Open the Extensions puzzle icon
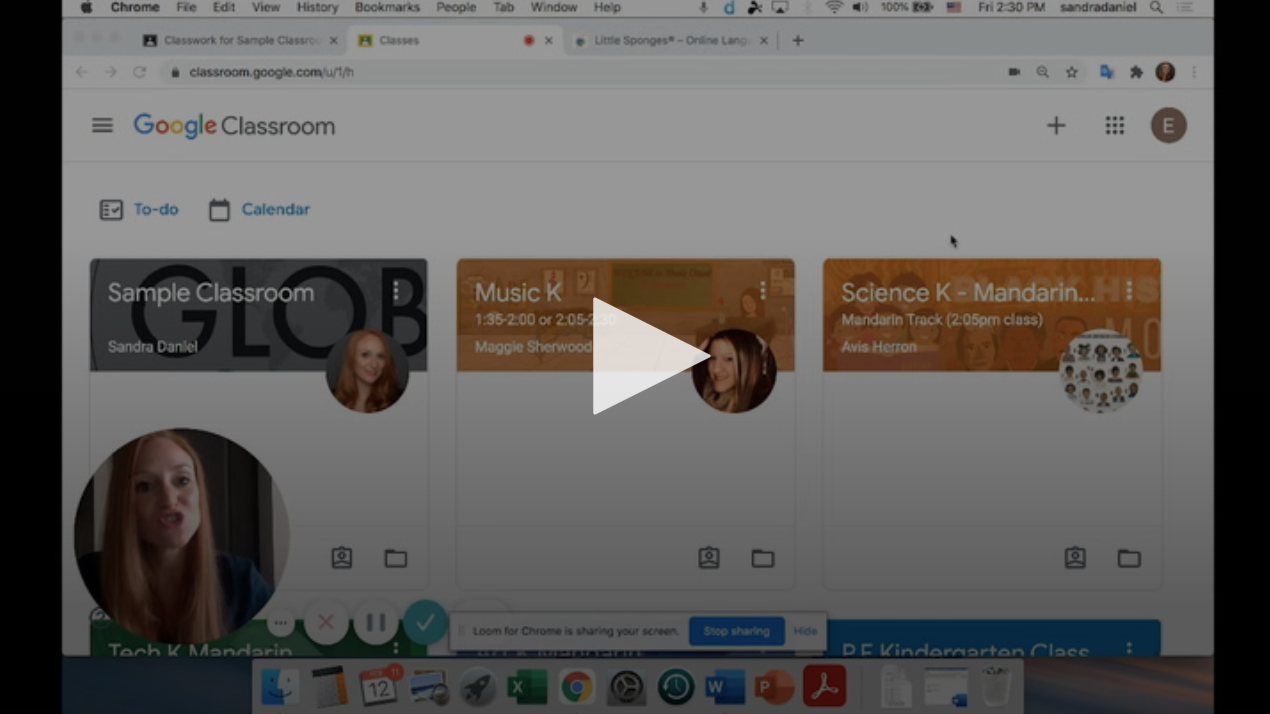This screenshot has height=714, width=1270. (x=1136, y=72)
